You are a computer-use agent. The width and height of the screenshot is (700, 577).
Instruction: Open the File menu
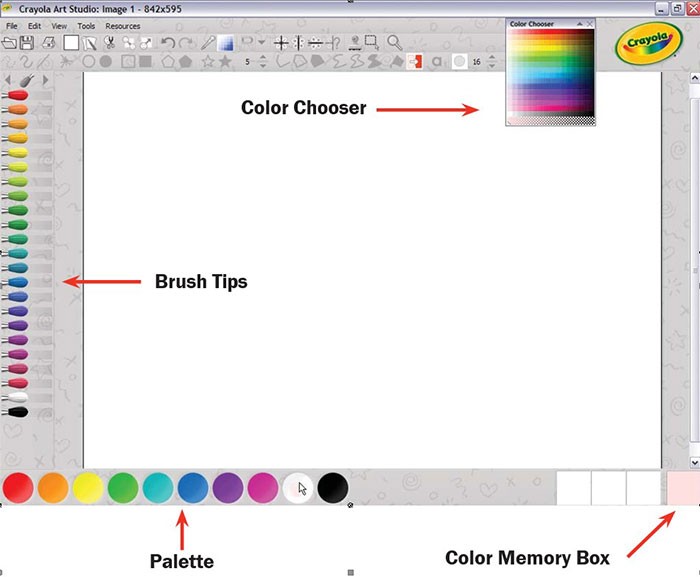coord(12,26)
